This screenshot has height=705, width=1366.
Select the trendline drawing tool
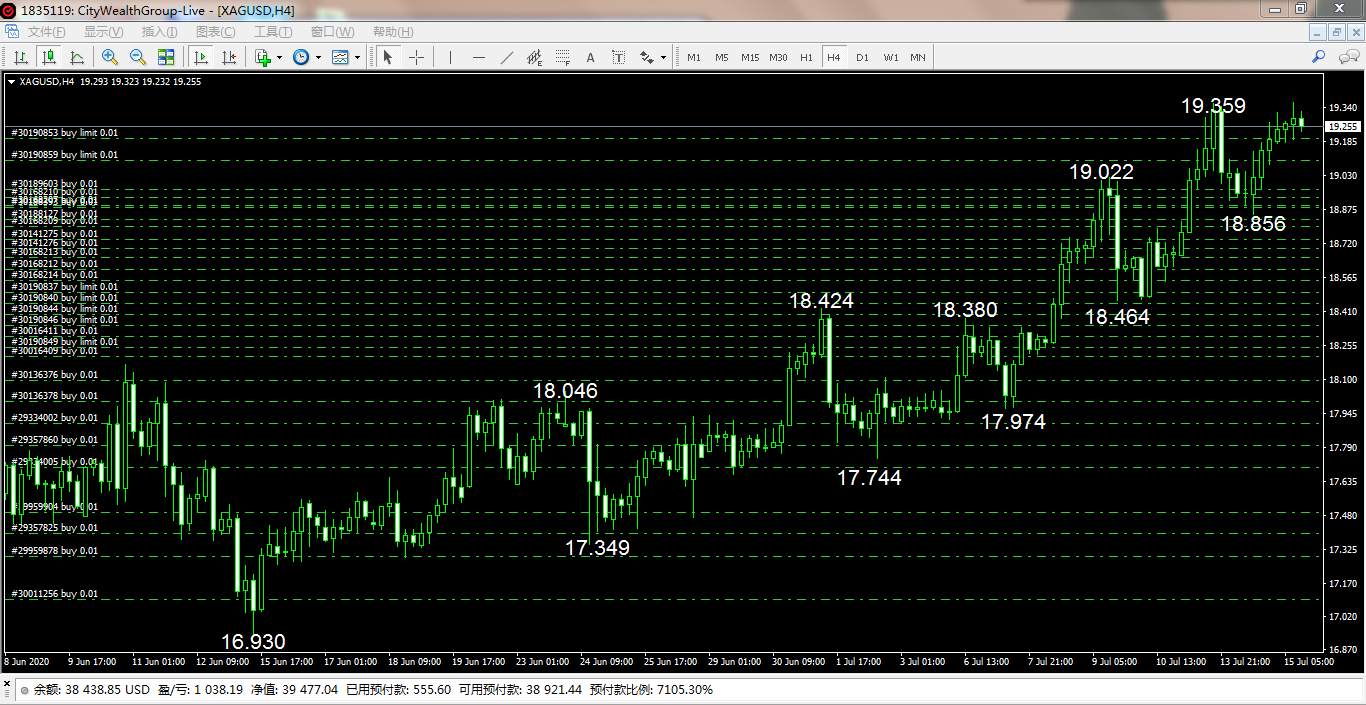[506, 57]
